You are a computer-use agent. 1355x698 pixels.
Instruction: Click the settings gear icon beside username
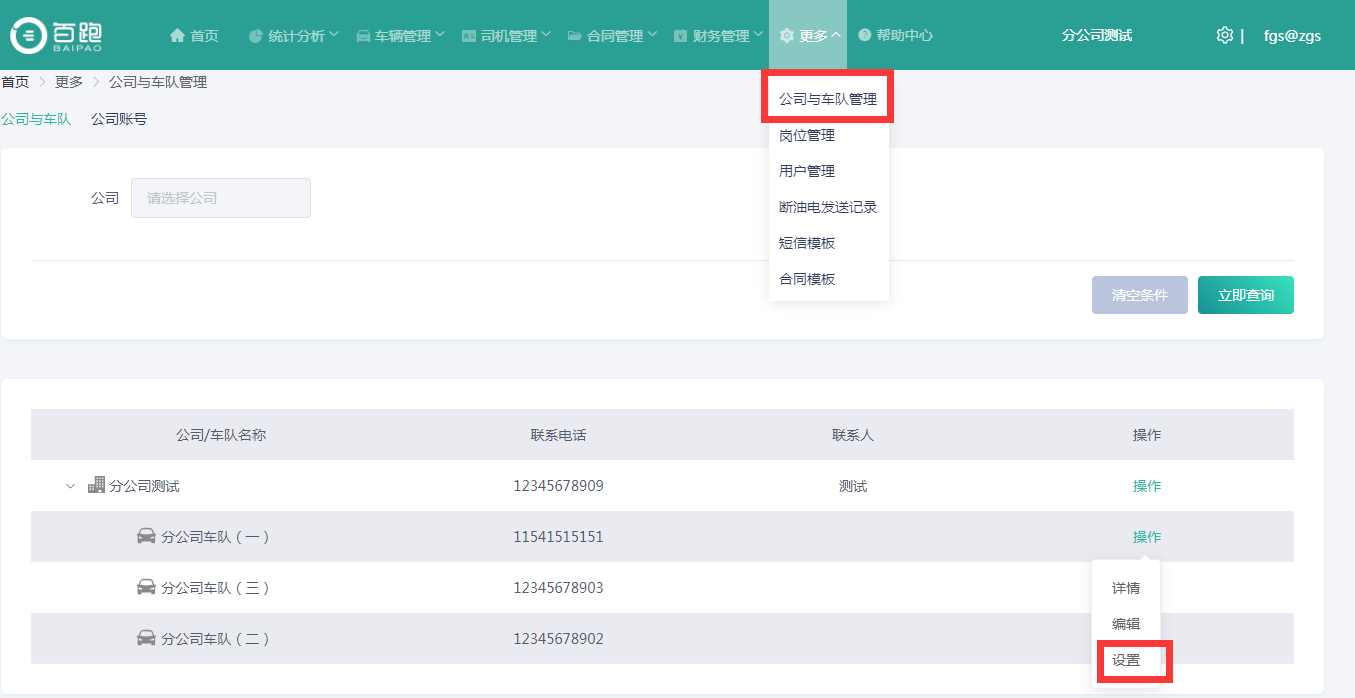[x=1224, y=35]
